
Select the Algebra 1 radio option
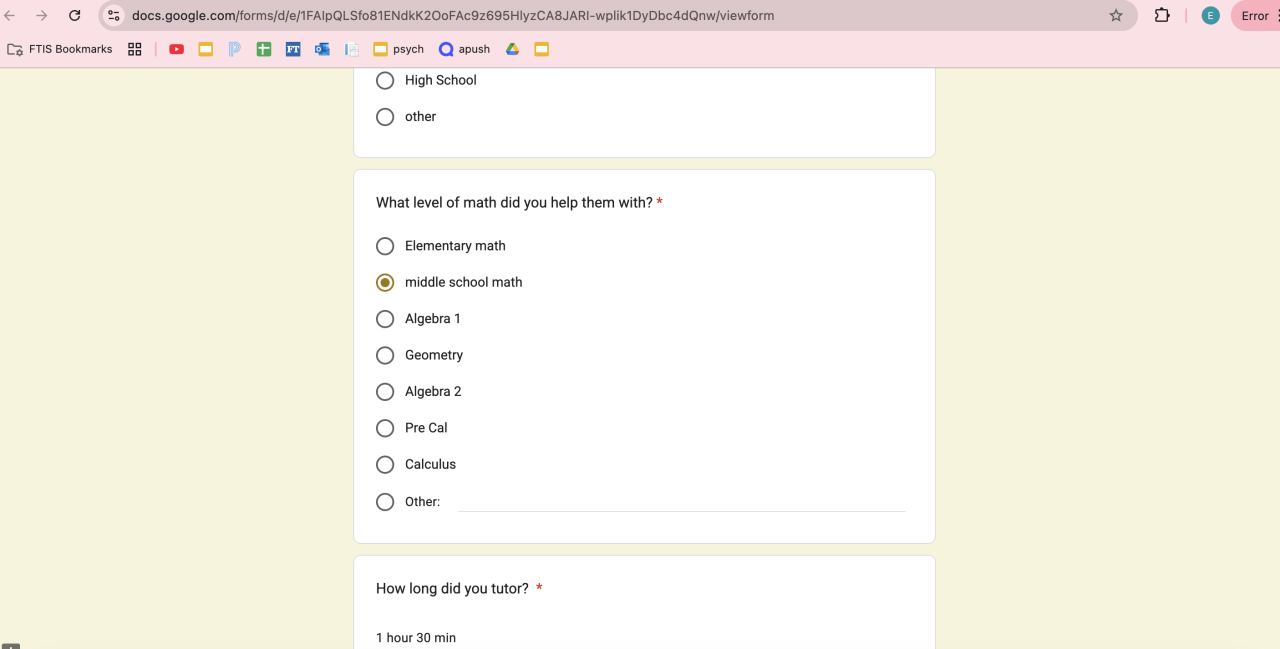click(385, 319)
